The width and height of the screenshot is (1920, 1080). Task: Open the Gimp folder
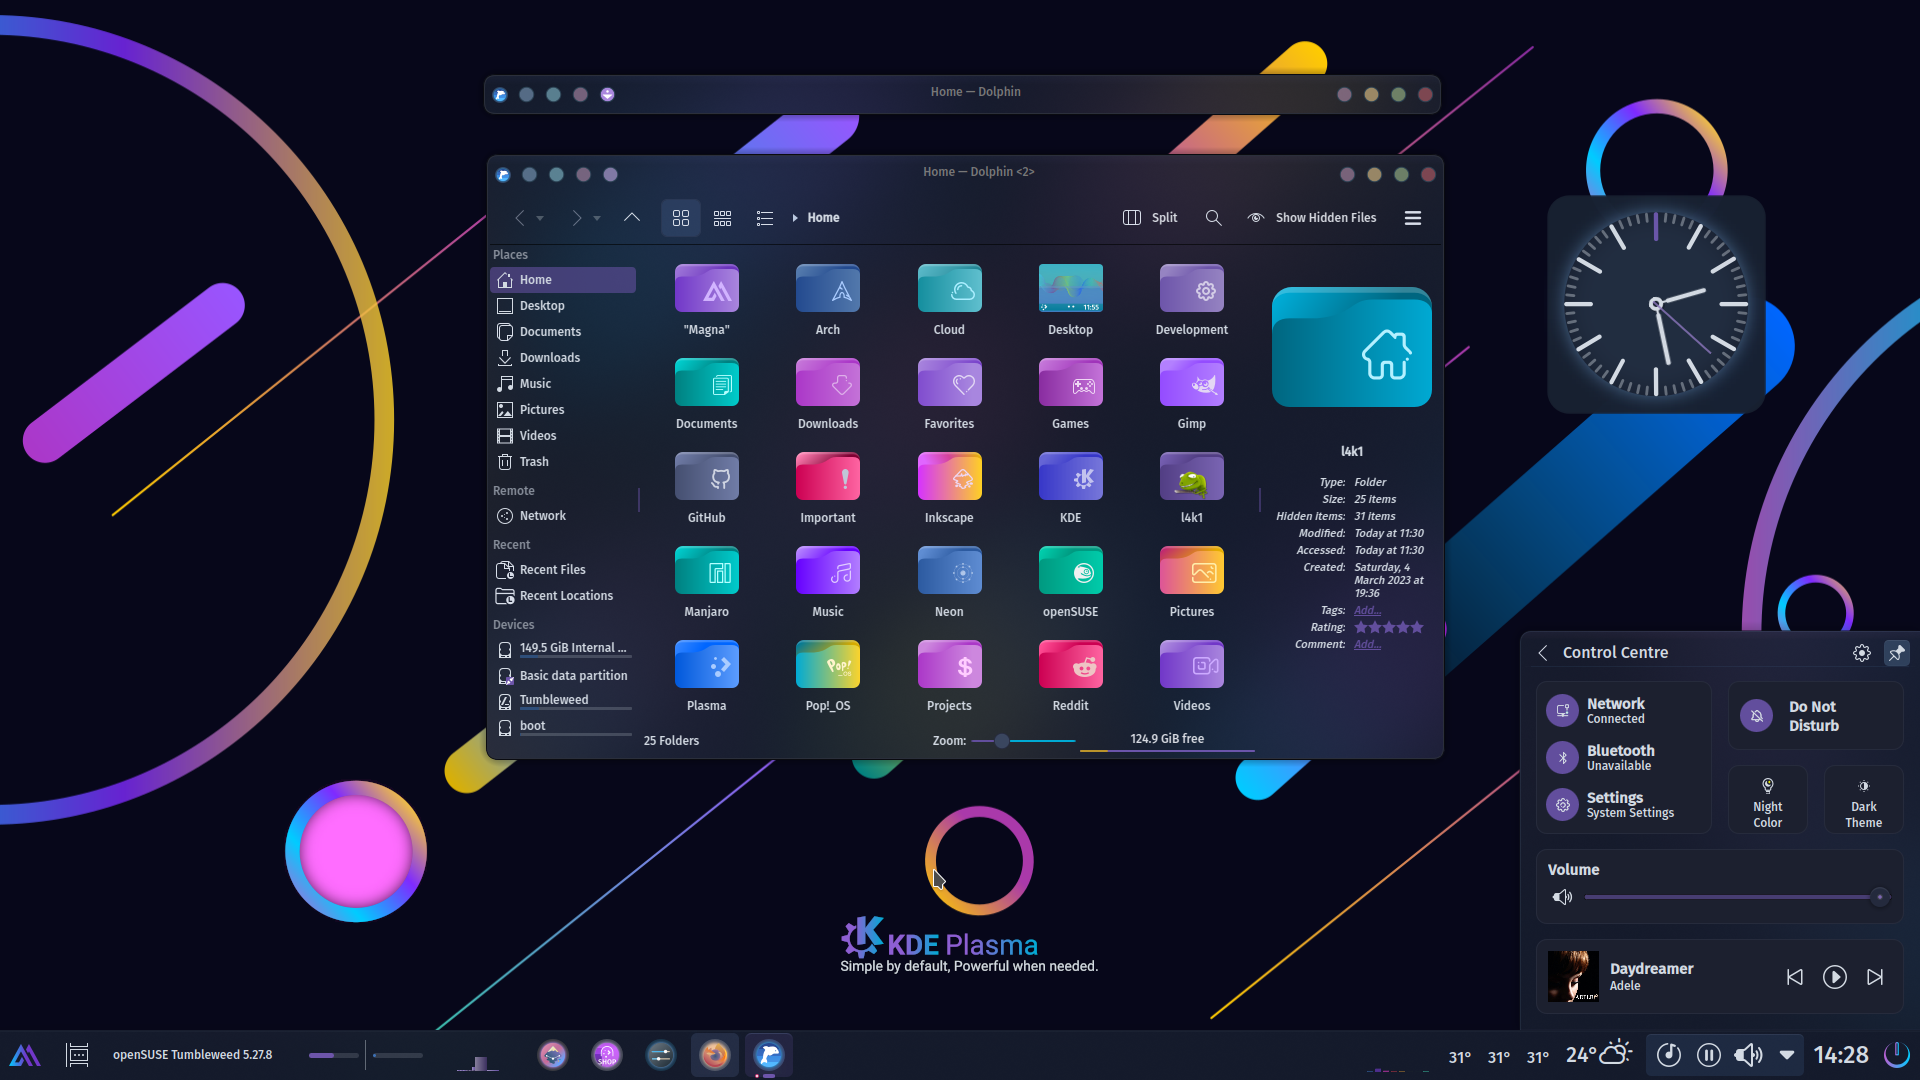tap(1191, 384)
